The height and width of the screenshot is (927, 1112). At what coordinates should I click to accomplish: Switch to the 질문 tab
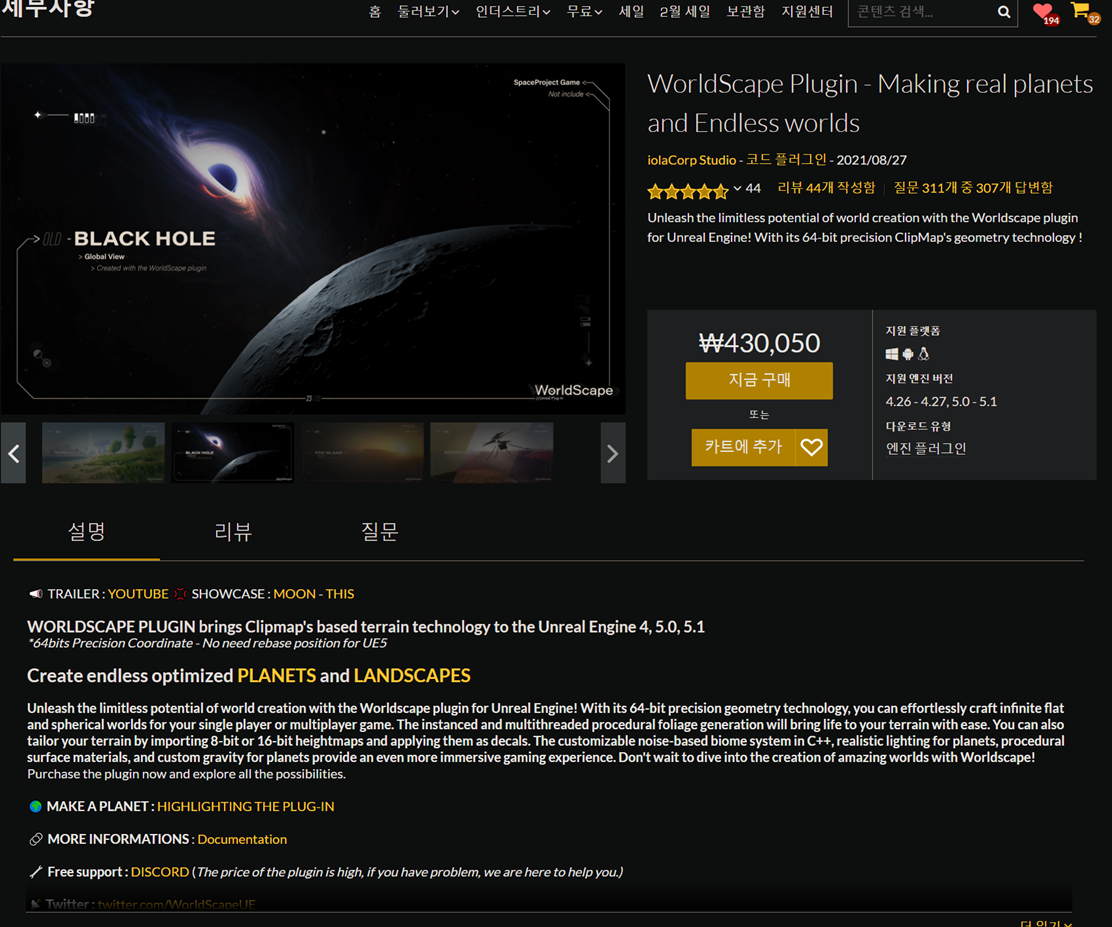[x=379, y=532]
